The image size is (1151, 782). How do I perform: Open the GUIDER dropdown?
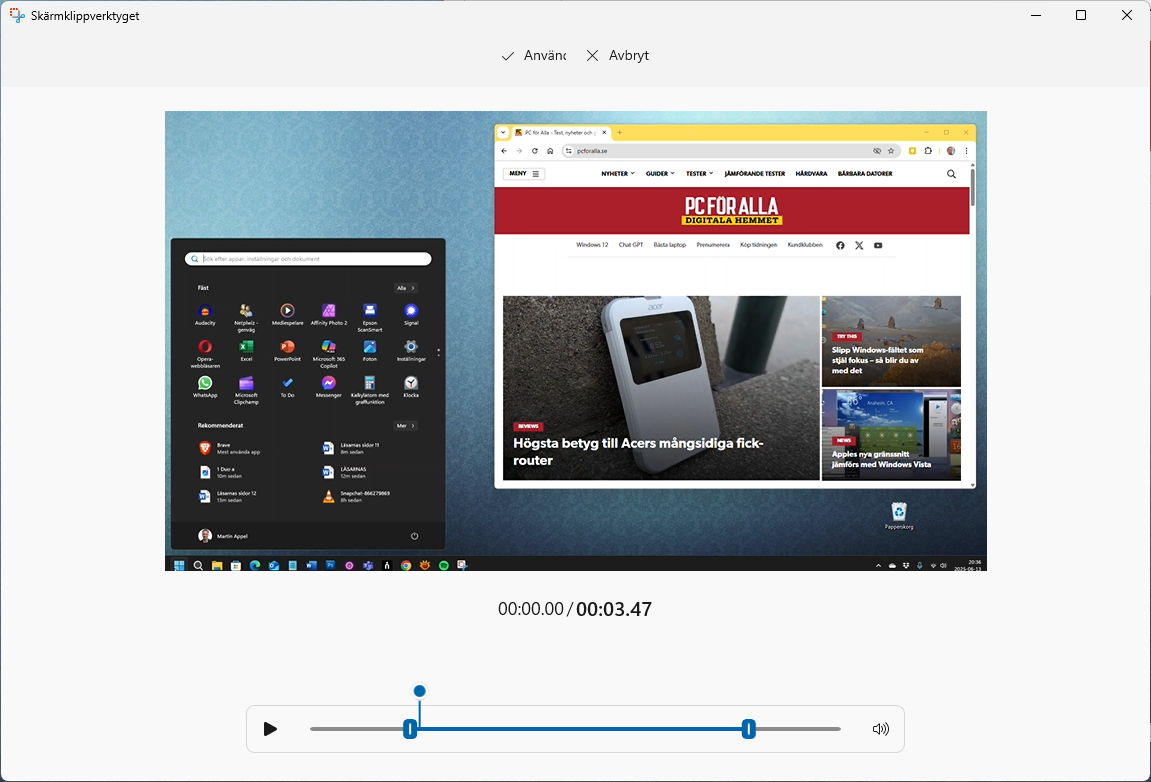660,173
